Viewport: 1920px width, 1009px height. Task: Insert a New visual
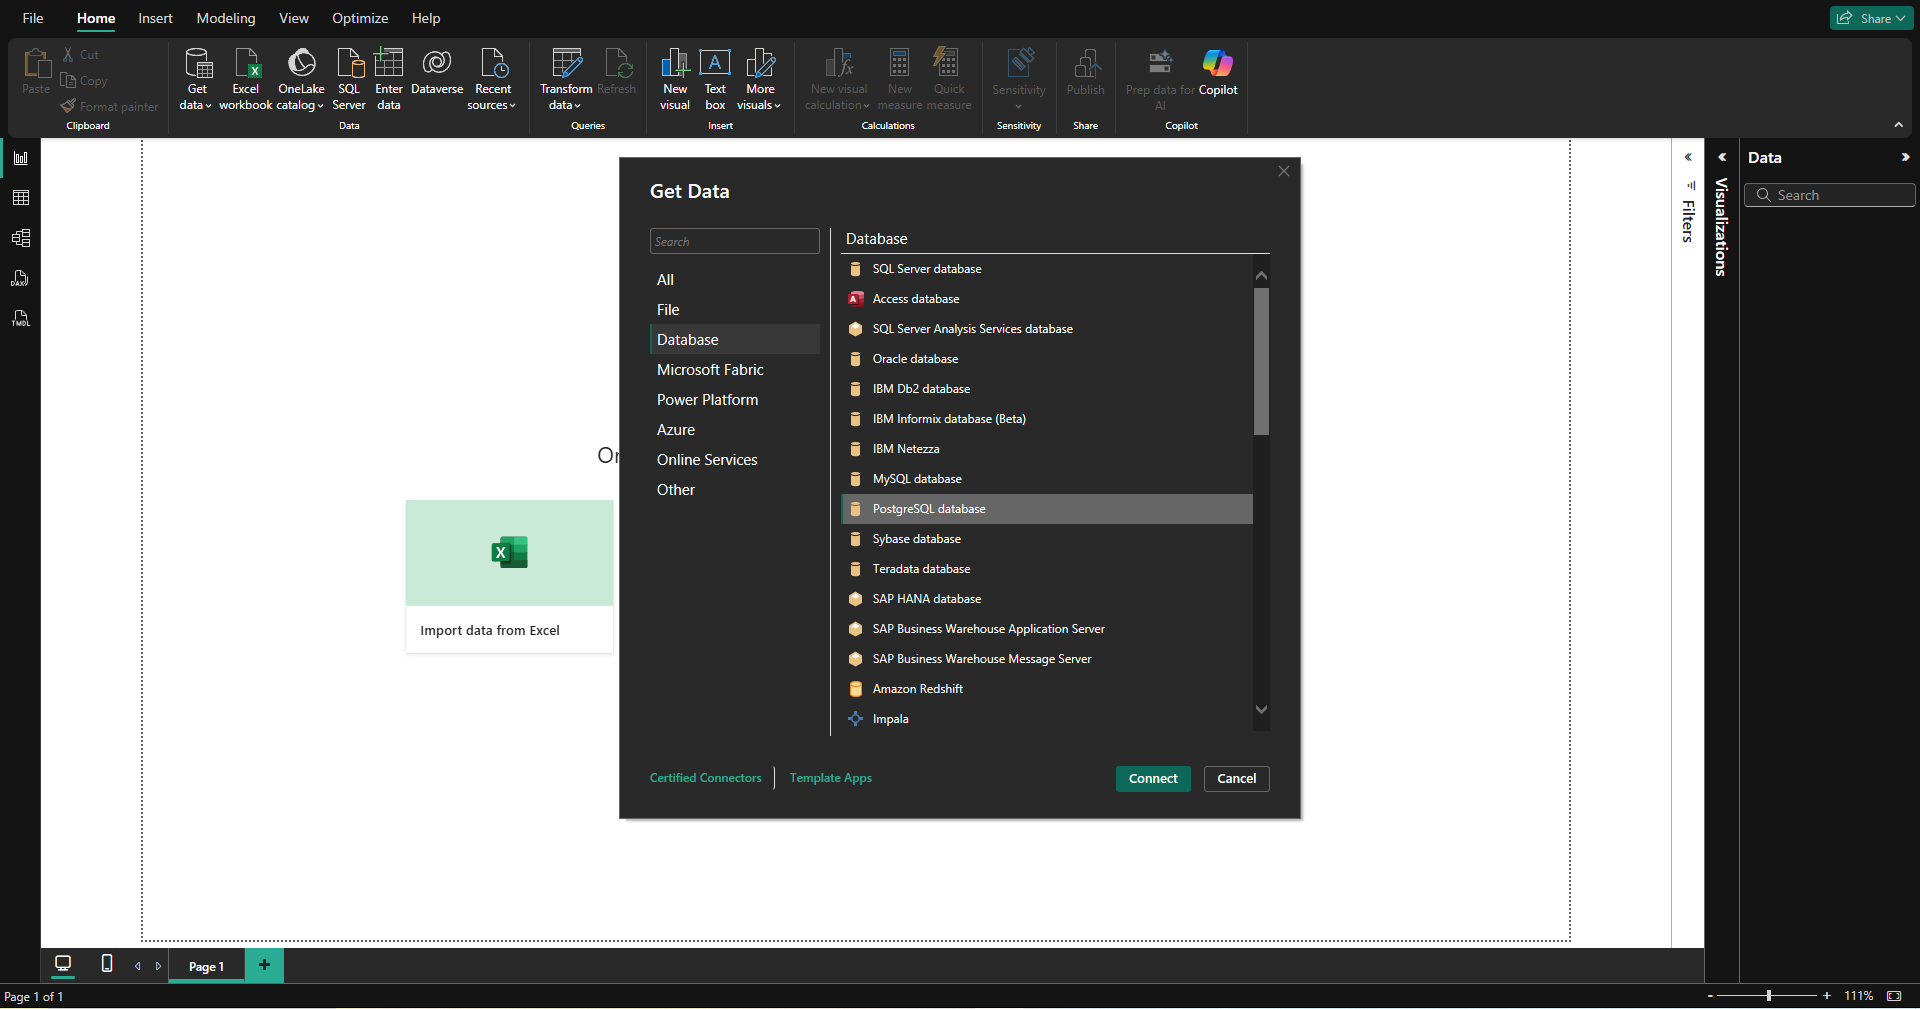[x=675, y=78]
